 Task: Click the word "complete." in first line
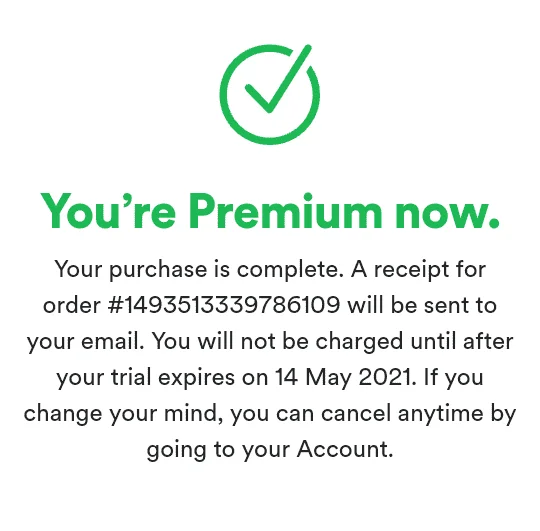[290, 270]
